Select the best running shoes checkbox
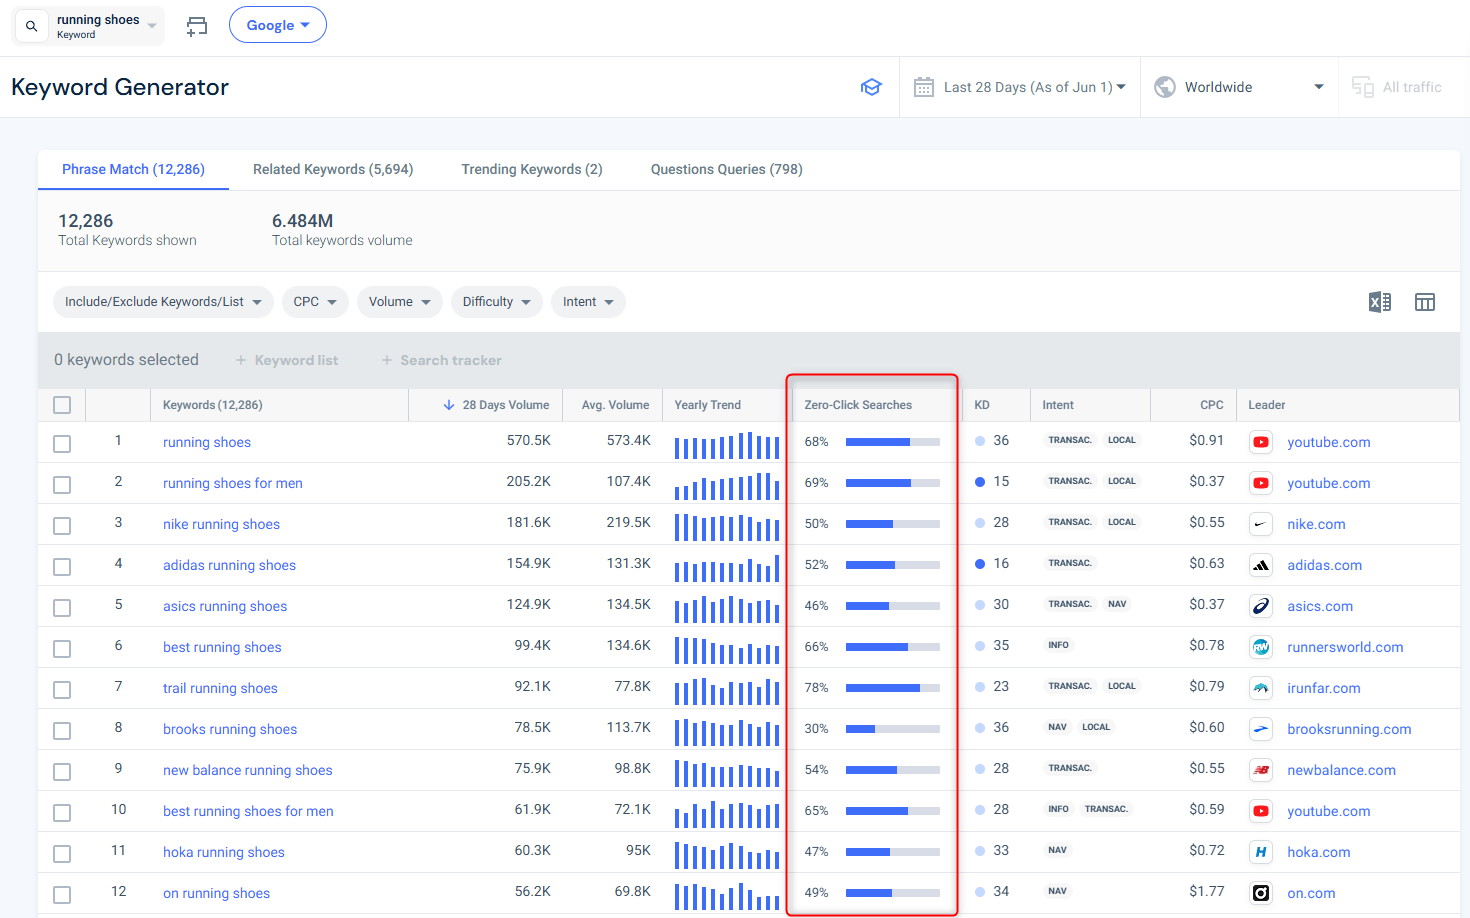Image resolution: width=1470 pixels, height=918 pixels. [x=62, y=648]
